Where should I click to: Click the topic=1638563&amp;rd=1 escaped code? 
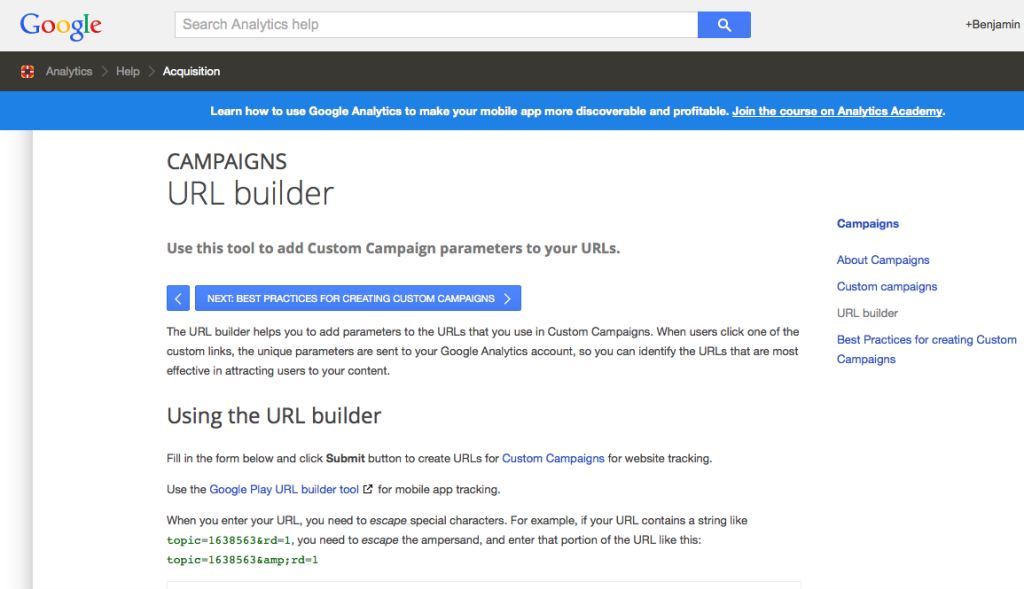point(242,560)
